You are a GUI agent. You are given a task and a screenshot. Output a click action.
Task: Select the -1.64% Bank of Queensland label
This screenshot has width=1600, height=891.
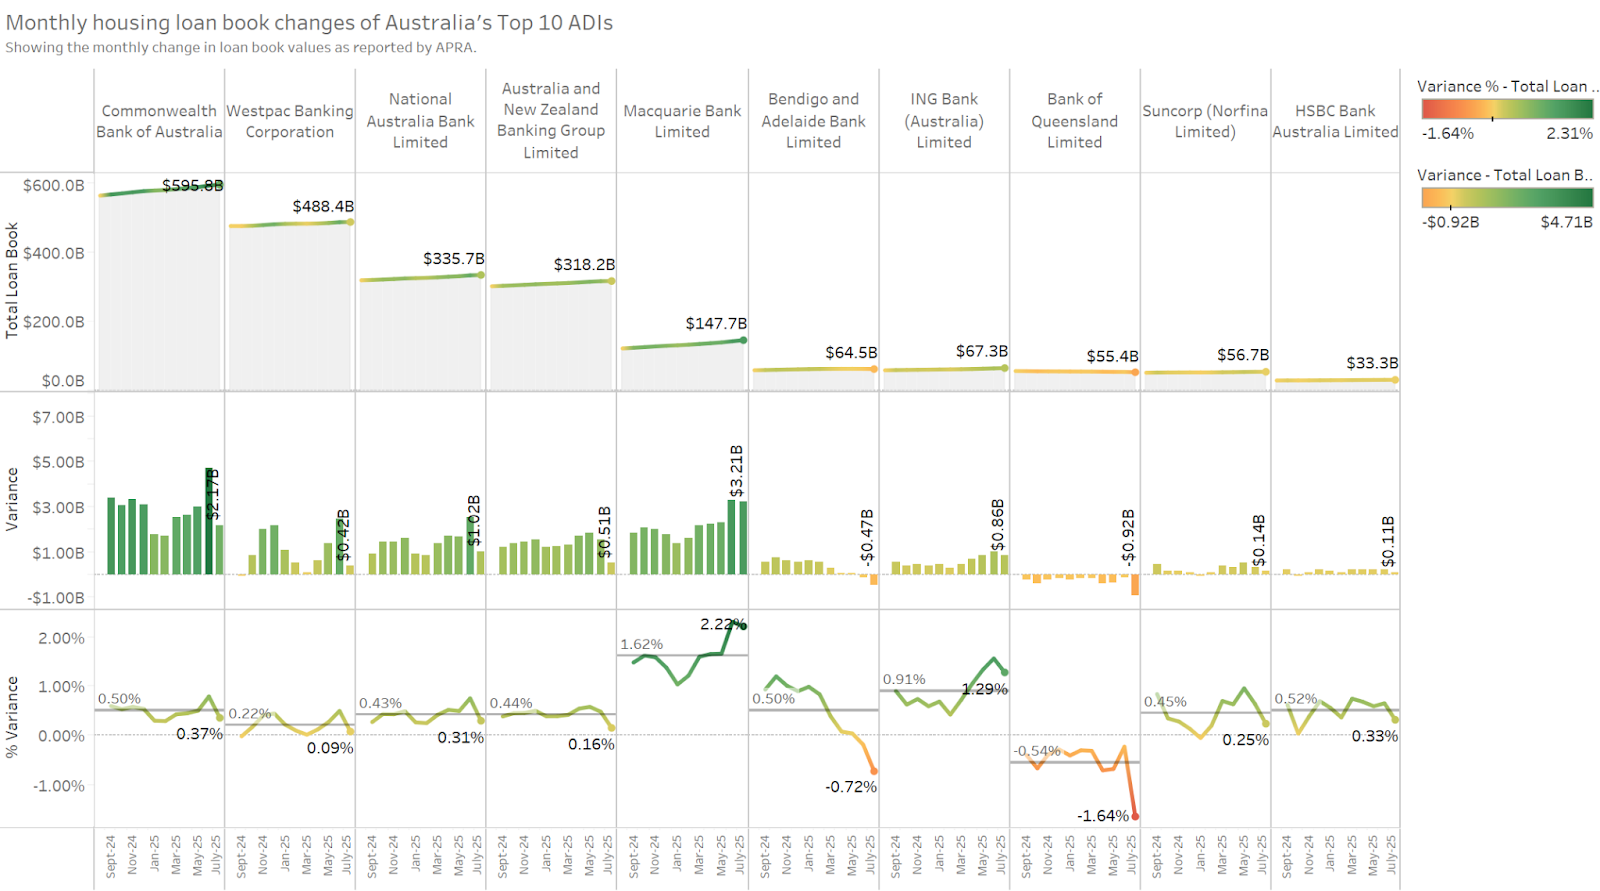pos(1103,816)
